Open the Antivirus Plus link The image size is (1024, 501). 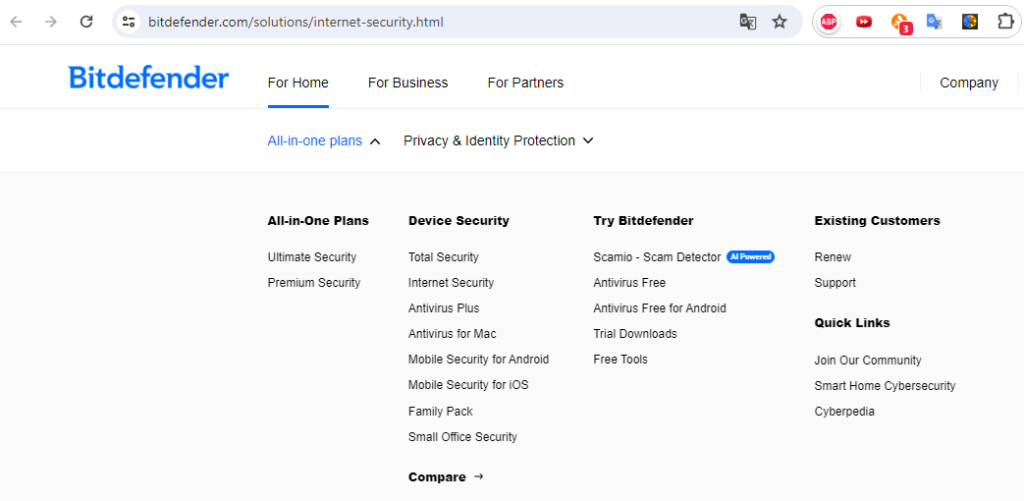point(444,308)
